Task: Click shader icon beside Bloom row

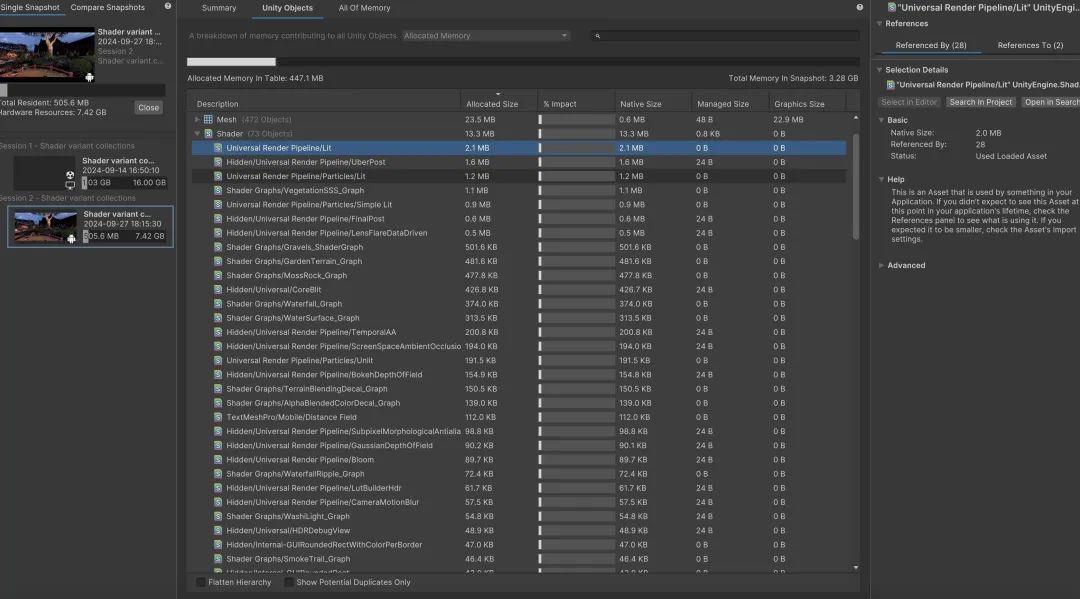Action: coord(218,460)
